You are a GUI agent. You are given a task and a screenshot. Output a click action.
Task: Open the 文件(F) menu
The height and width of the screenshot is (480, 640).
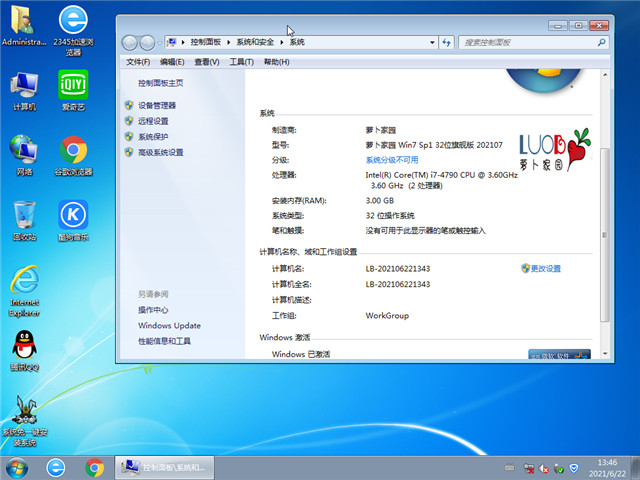click(138, 62)
